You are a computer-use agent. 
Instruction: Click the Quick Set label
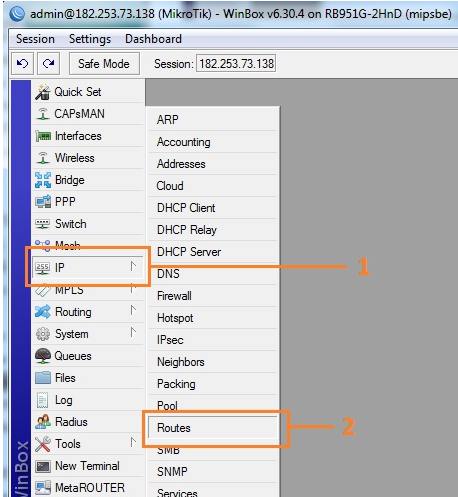(x=78, y=92)
